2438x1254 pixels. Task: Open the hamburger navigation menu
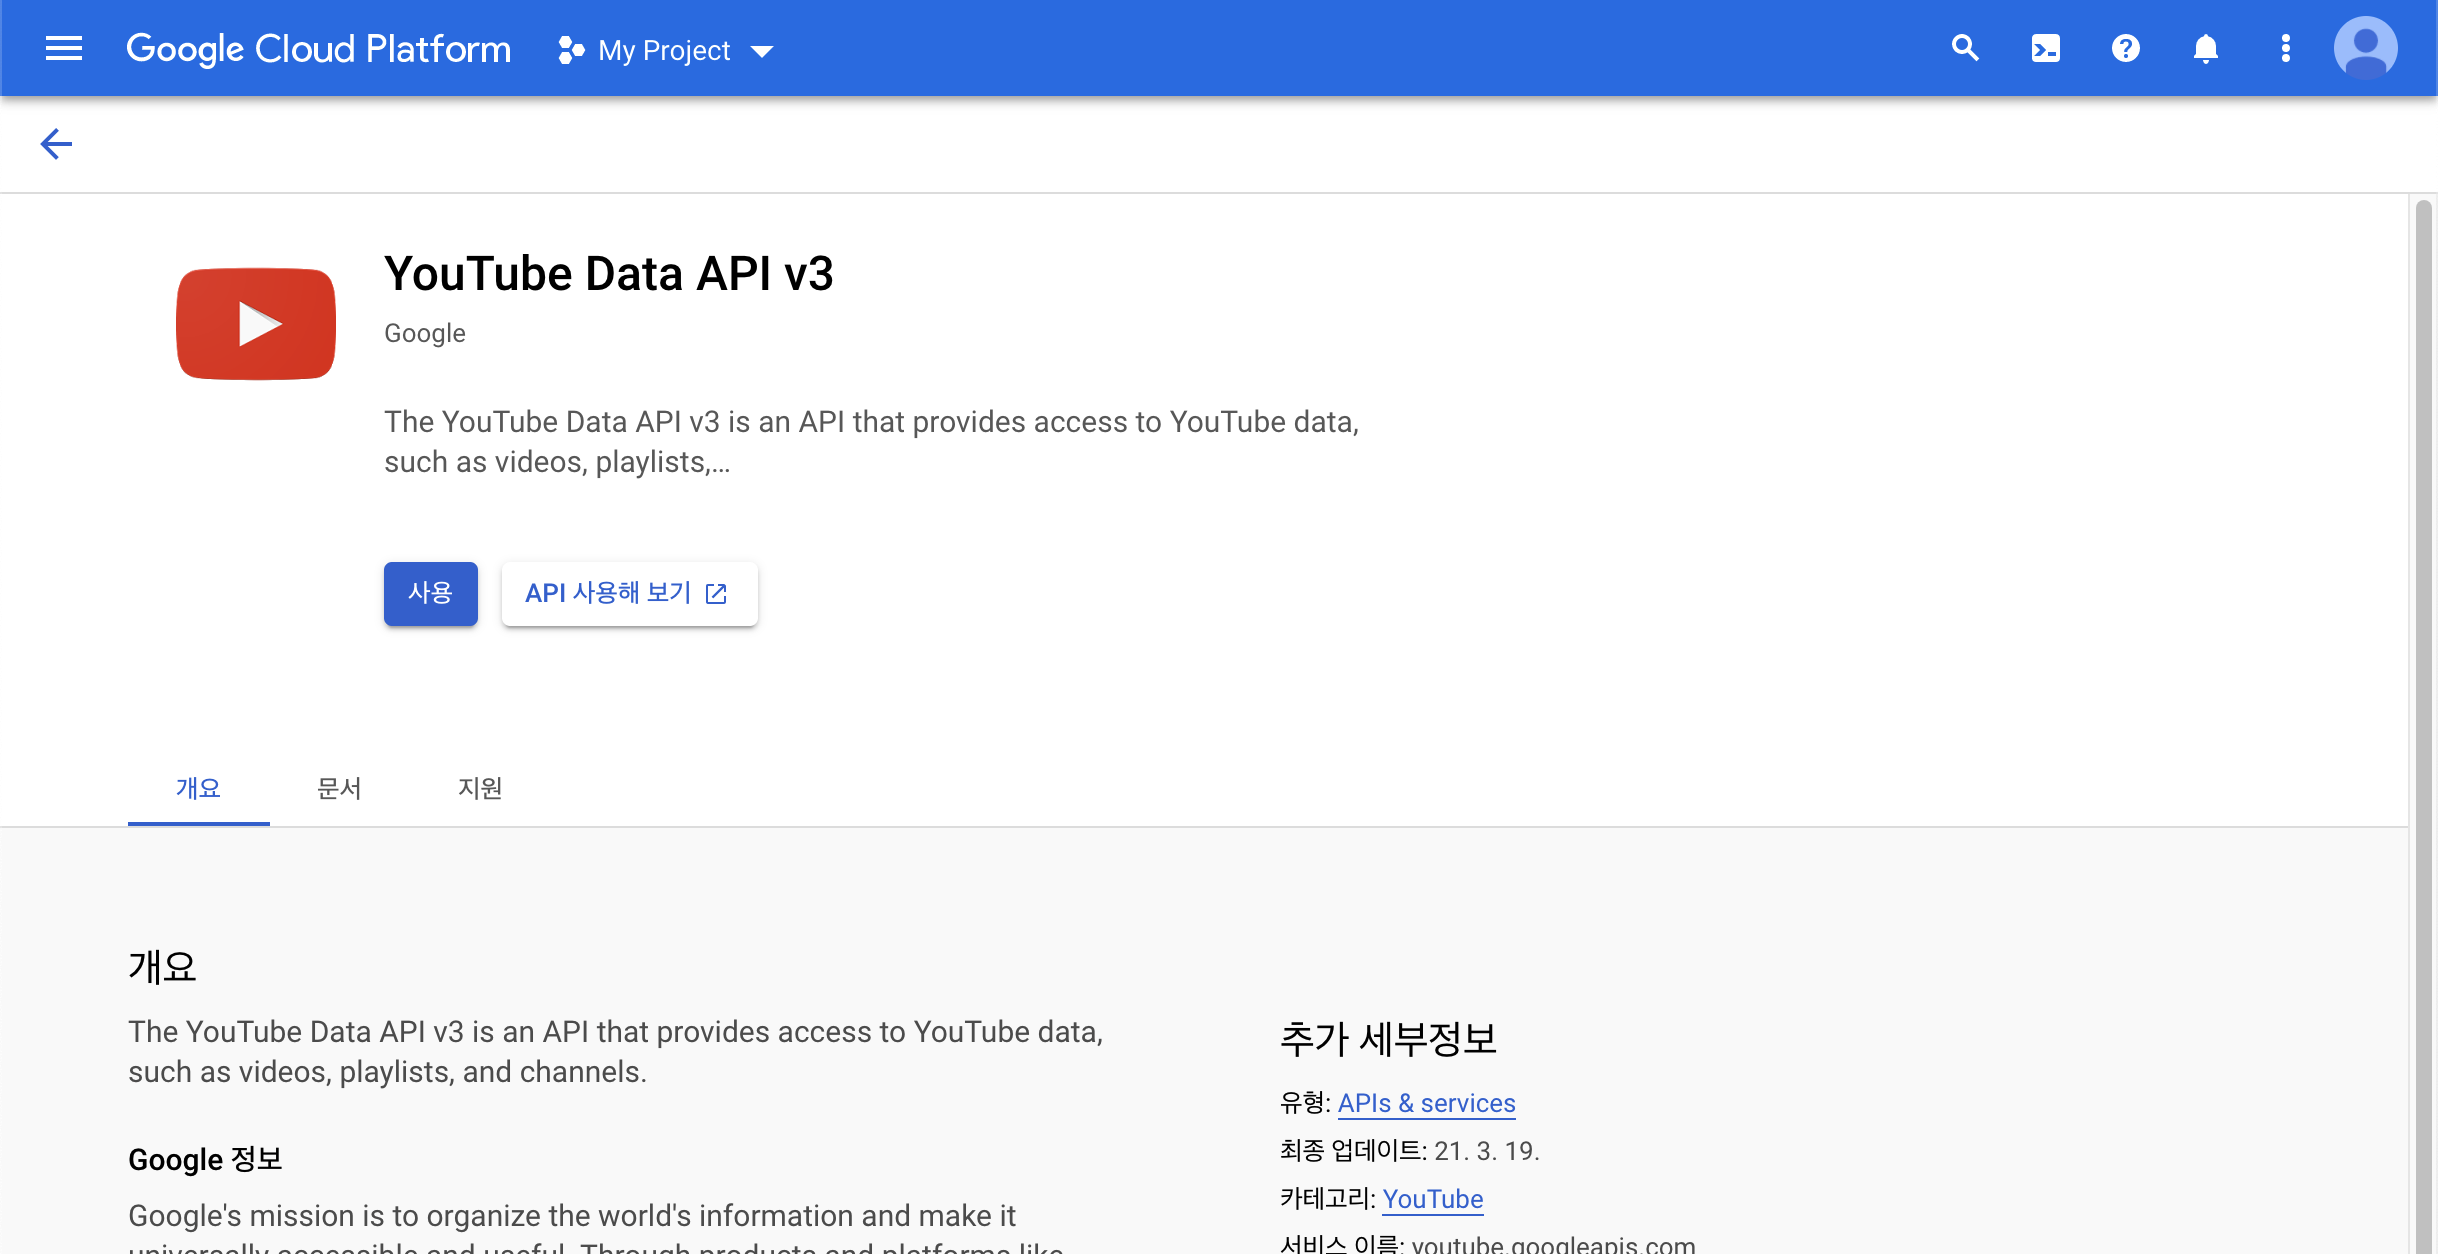coord(64,48)
